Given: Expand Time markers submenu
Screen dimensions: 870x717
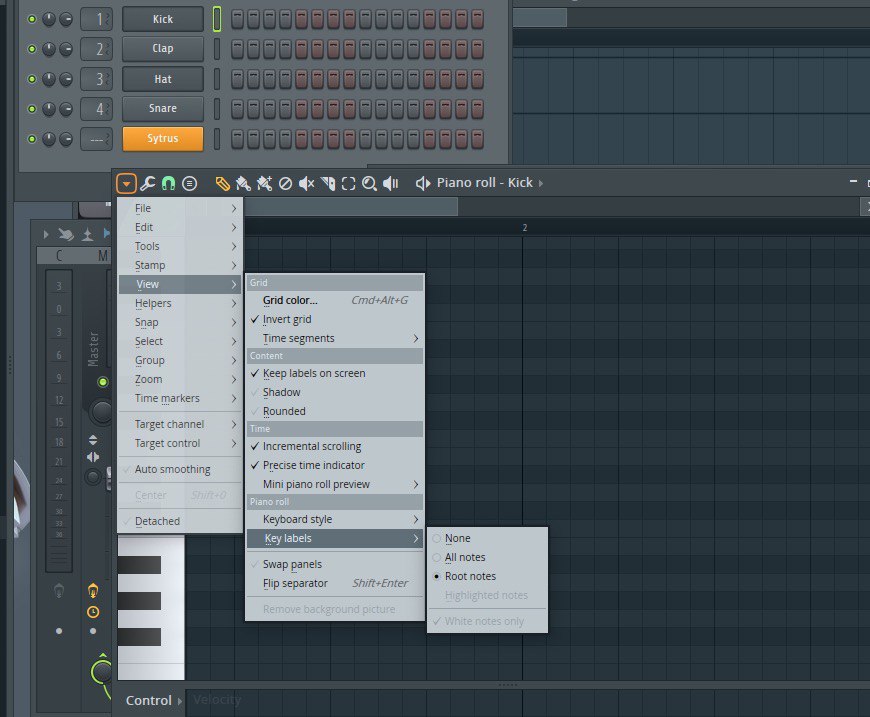Looking at the screenshot, I should click(180, 398).
